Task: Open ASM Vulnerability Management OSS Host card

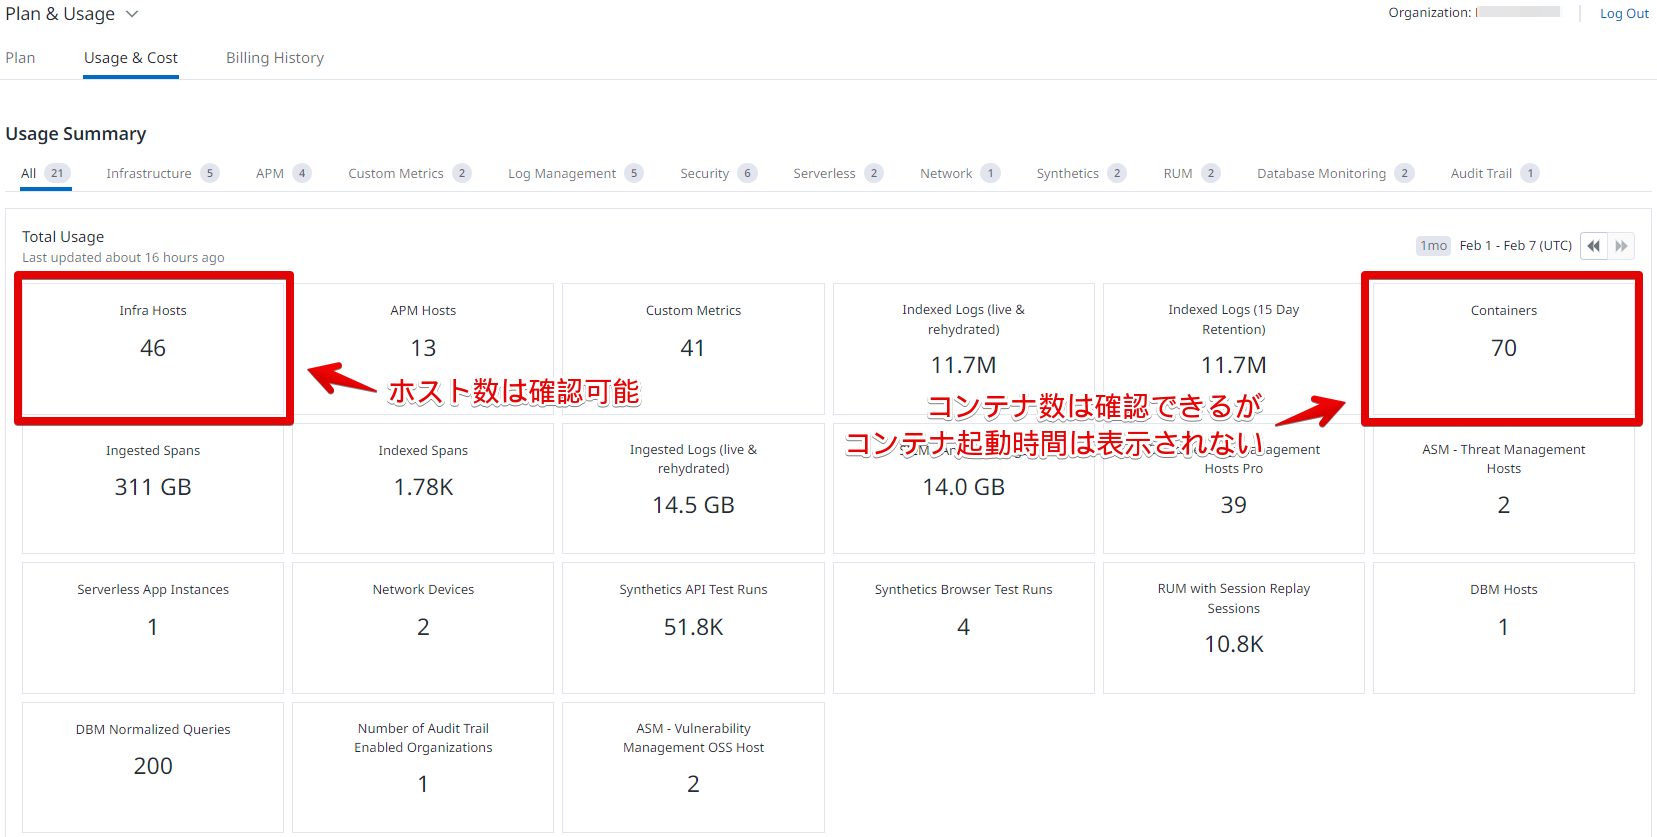Action: tap(693, 767)
